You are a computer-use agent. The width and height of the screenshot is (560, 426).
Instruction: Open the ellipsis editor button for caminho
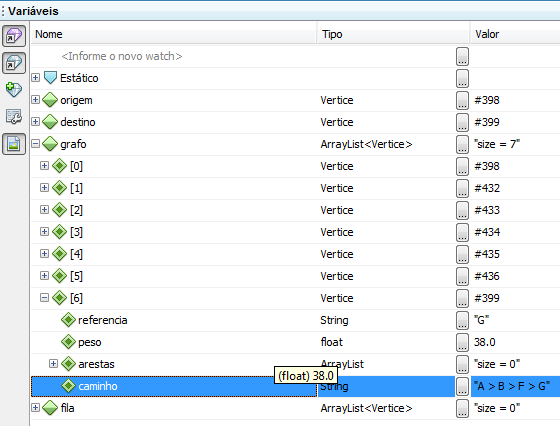tap(462, 386)
